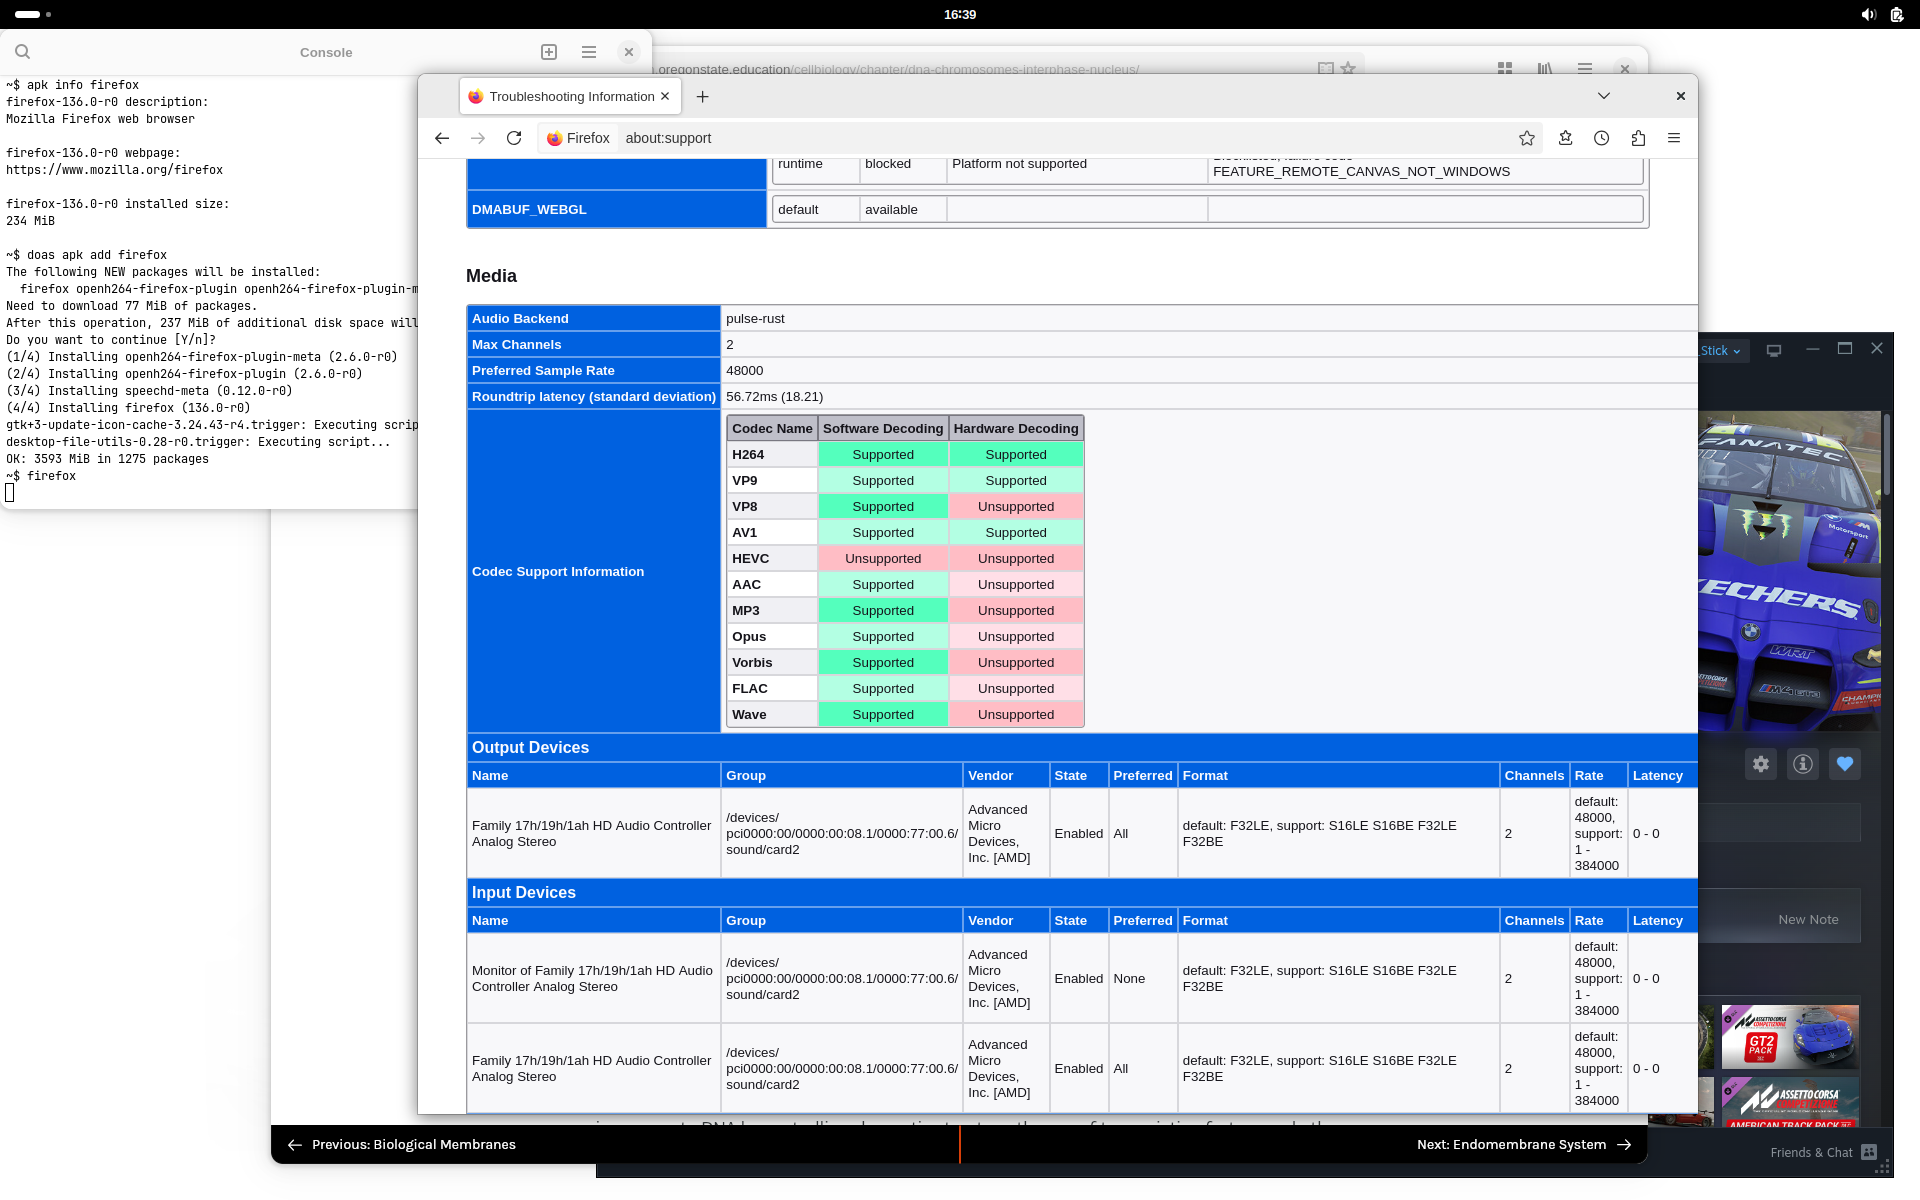
Task: Click the Roundtrip latency row label
Action: pyautogui.click(x=594, y=397)
